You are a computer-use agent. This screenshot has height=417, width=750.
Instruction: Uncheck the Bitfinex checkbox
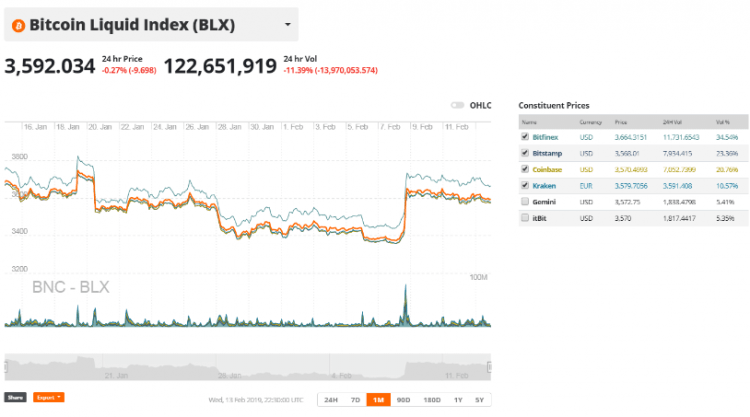click(525, 137)
